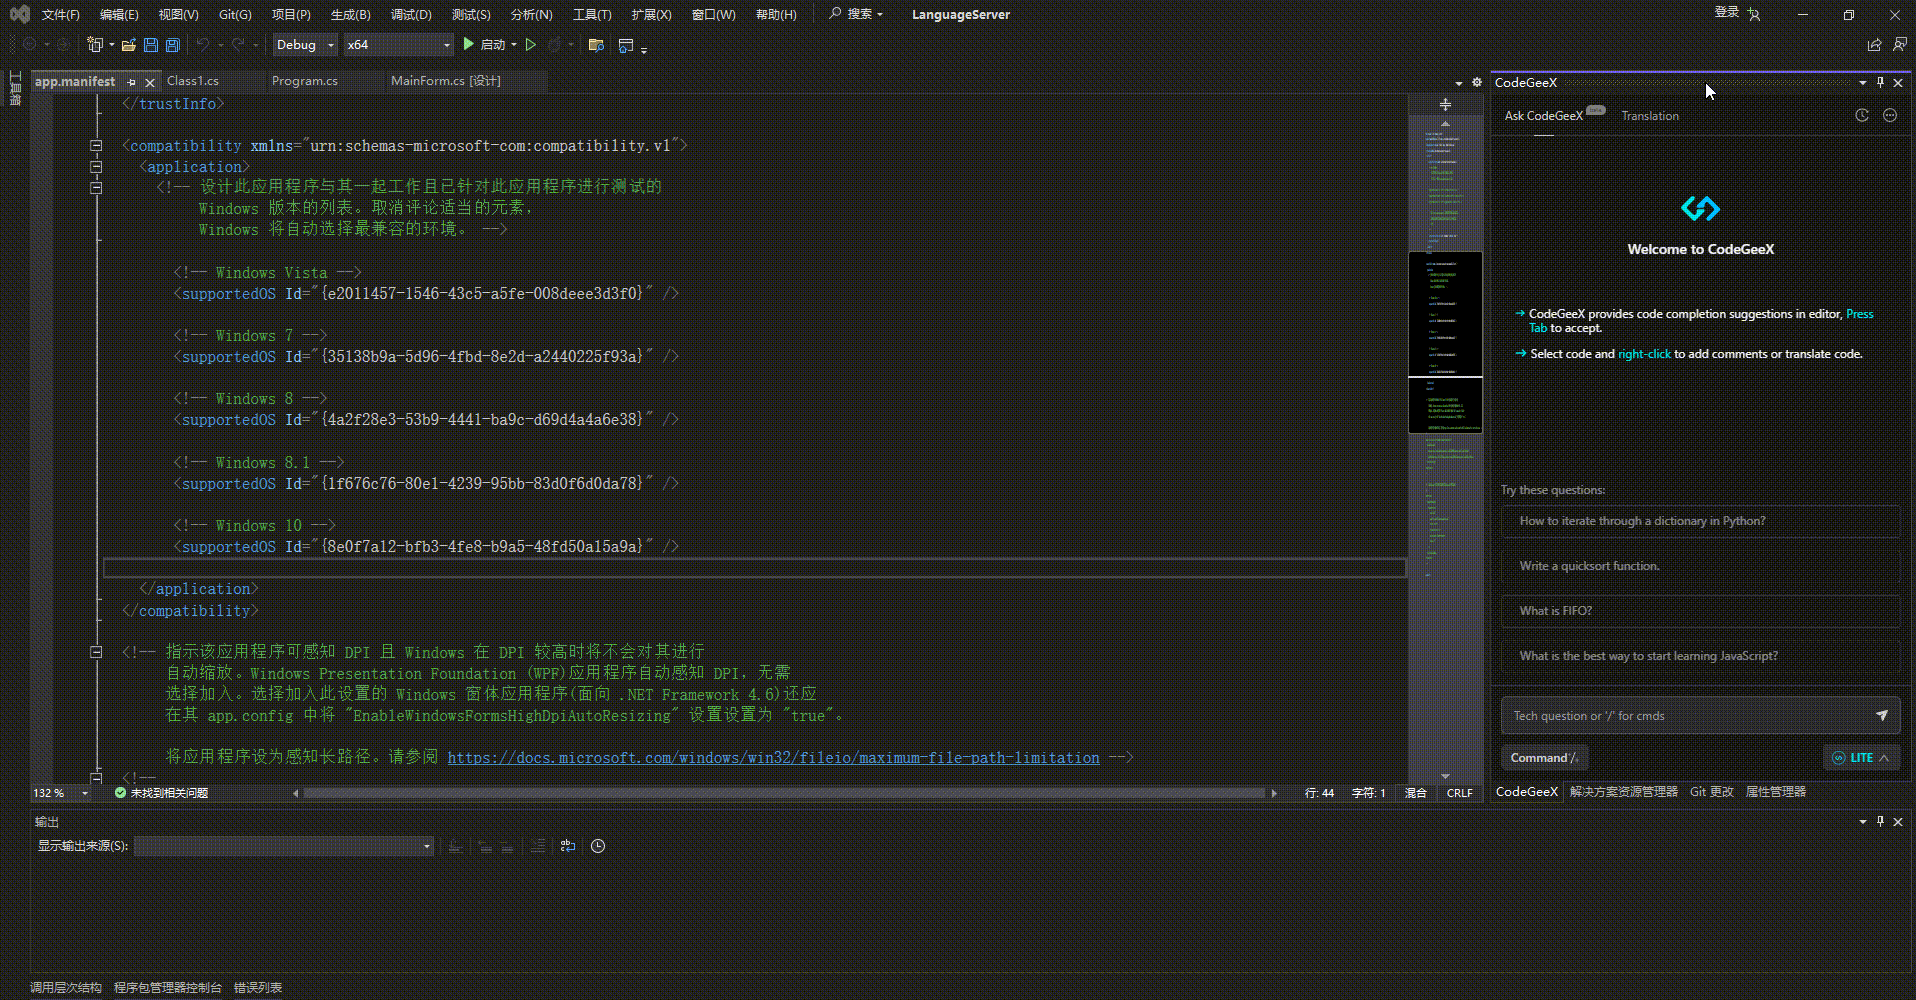The image size is (1916, 1000).
Task: Click Start Without Debugging outline play icon
Action: click(x=531, y=44)
